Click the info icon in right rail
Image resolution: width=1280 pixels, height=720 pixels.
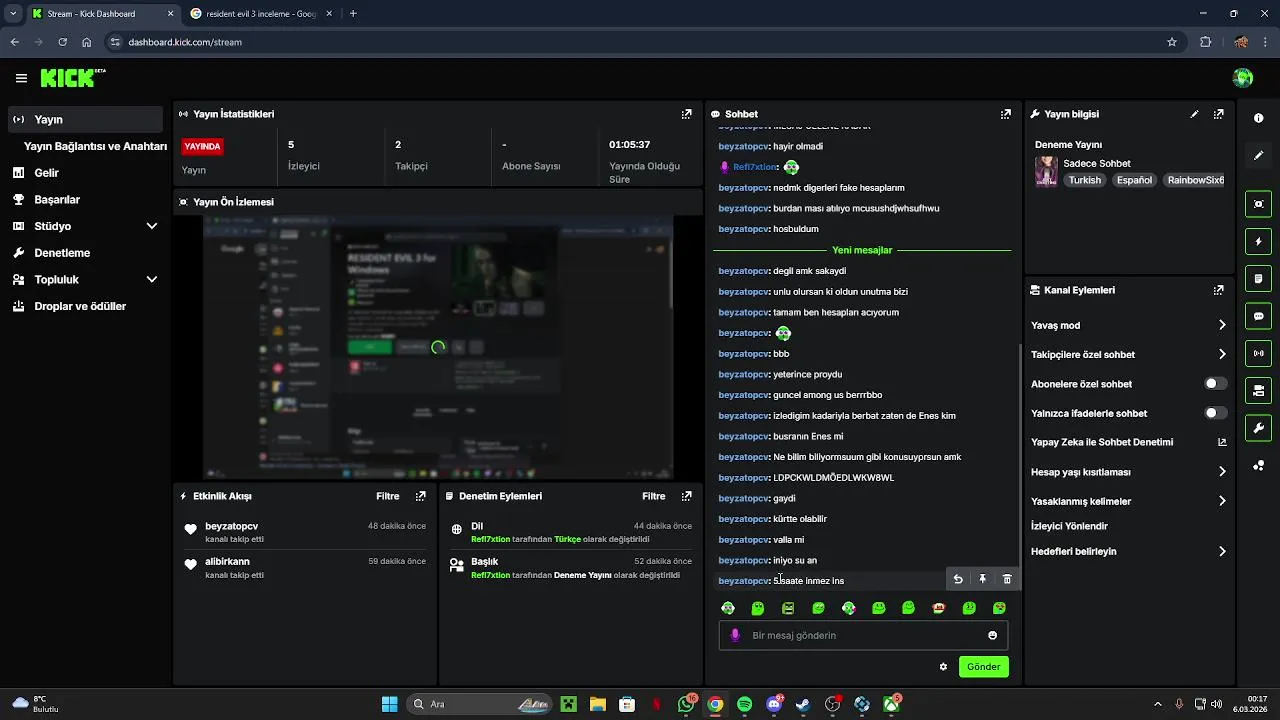(1258, 118)
